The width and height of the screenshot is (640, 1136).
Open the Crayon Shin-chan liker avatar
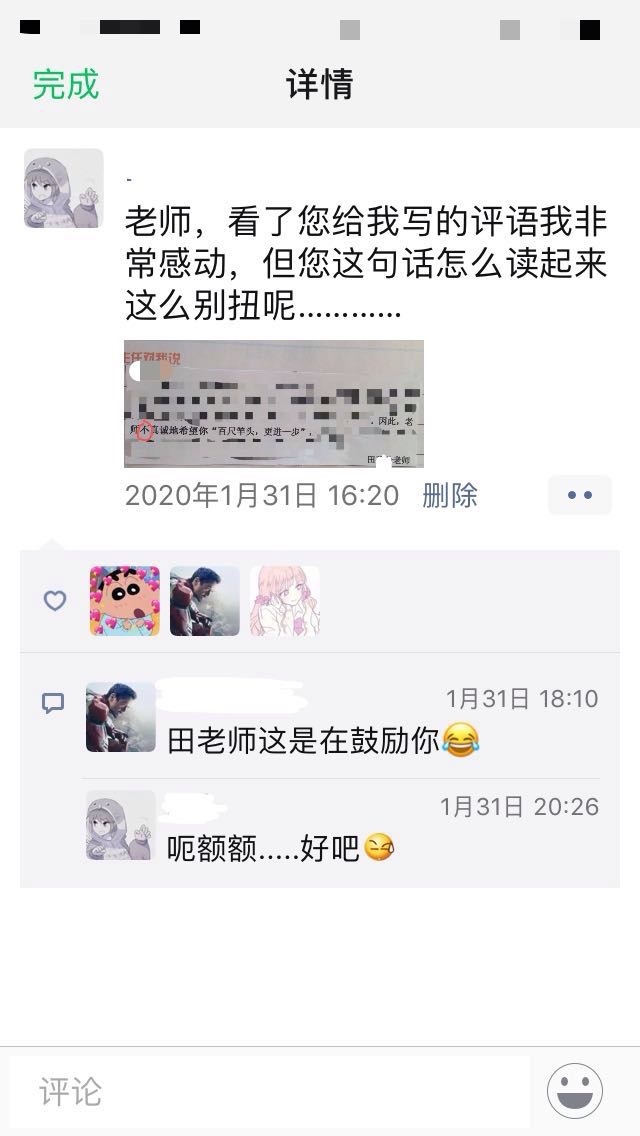click(125, 601)
